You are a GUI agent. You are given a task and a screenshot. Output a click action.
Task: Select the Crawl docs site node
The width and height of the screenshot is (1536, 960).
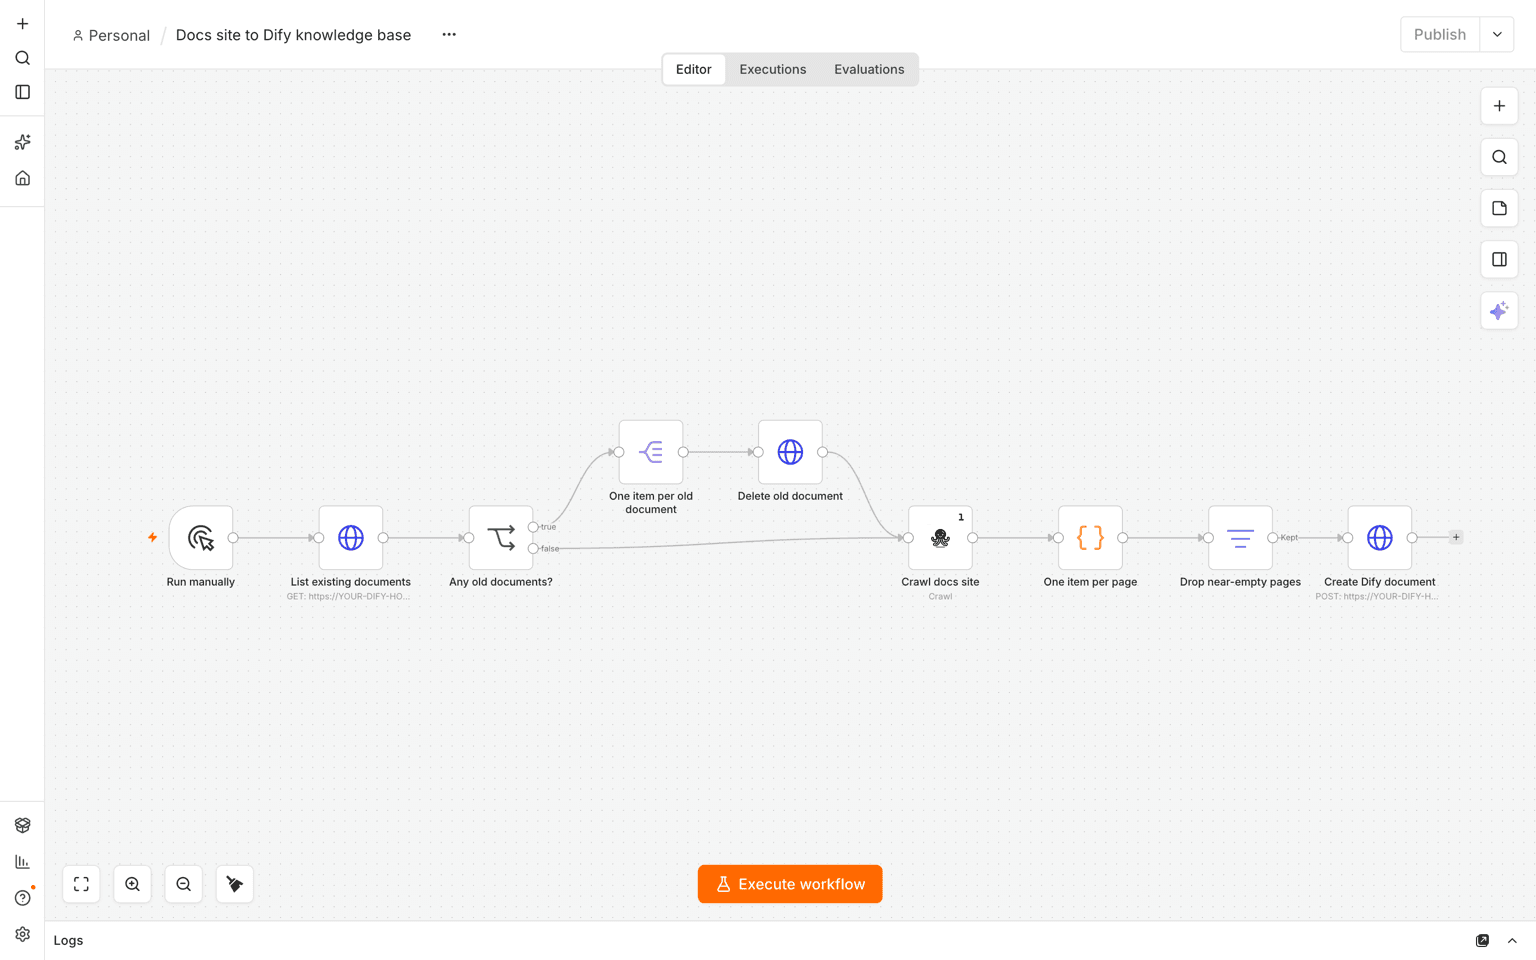[940, 538]
